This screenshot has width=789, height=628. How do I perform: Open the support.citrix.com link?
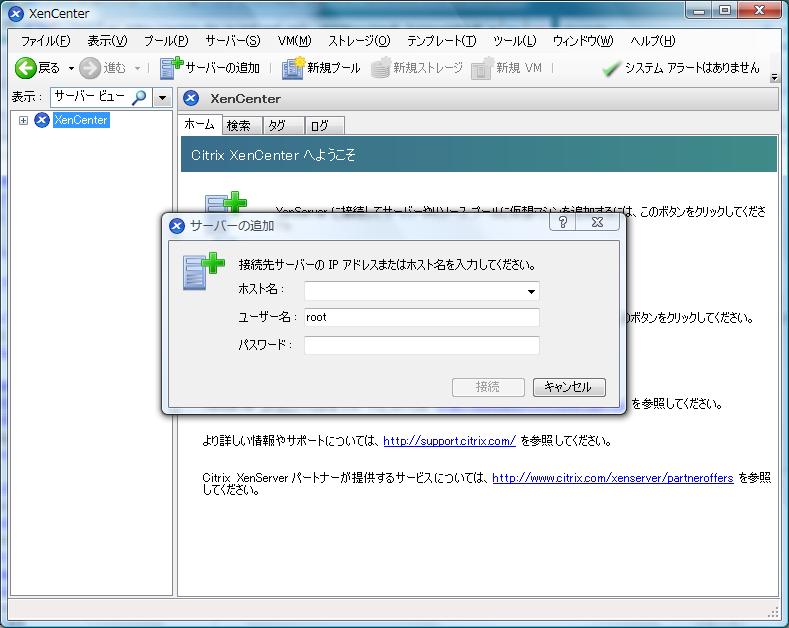coord(449,441)
